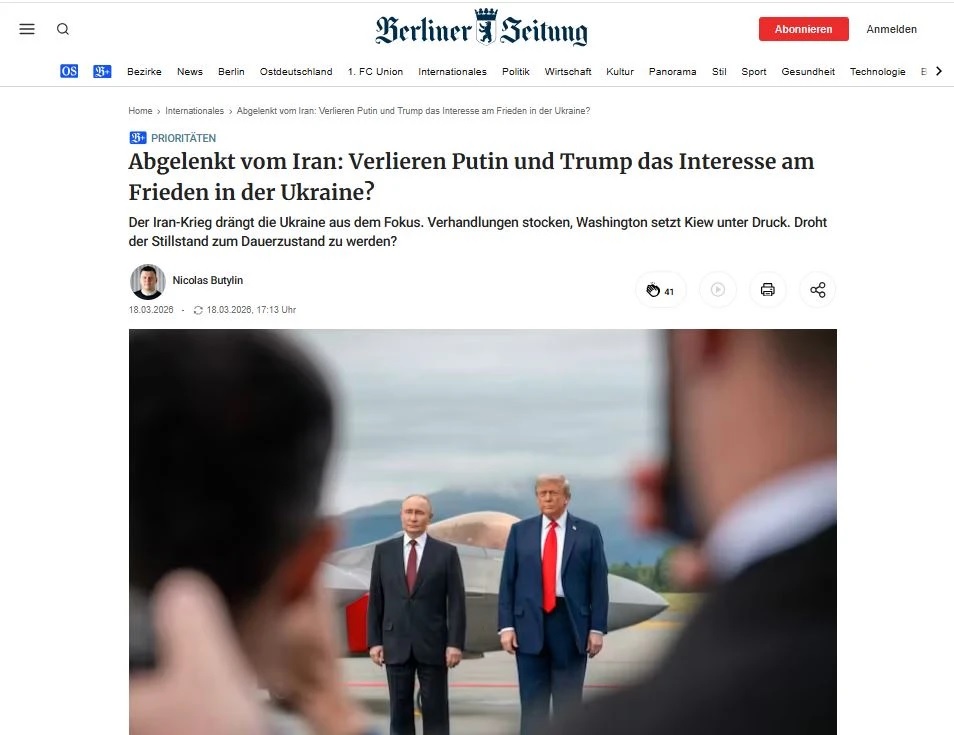Open author Nicolas Butylin's profile
Image resolution: width=954 pixels, height=735 pixels.
207,280
